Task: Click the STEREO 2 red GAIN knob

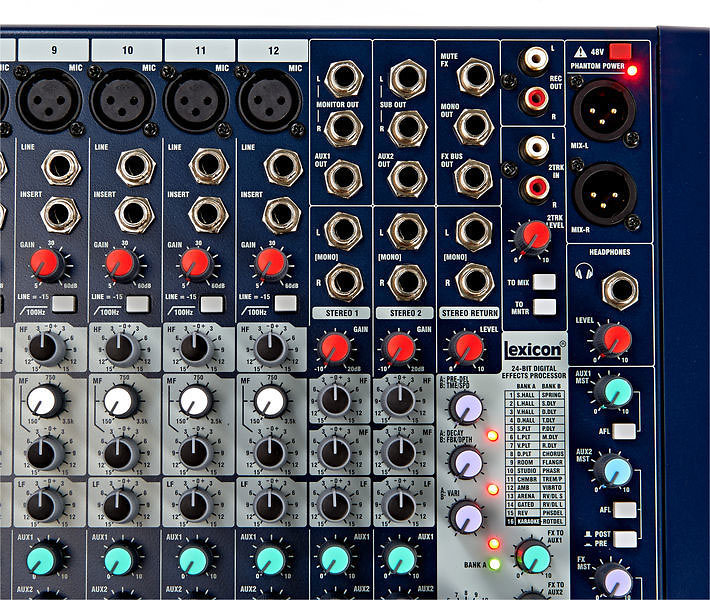Action: pos(399,349)
